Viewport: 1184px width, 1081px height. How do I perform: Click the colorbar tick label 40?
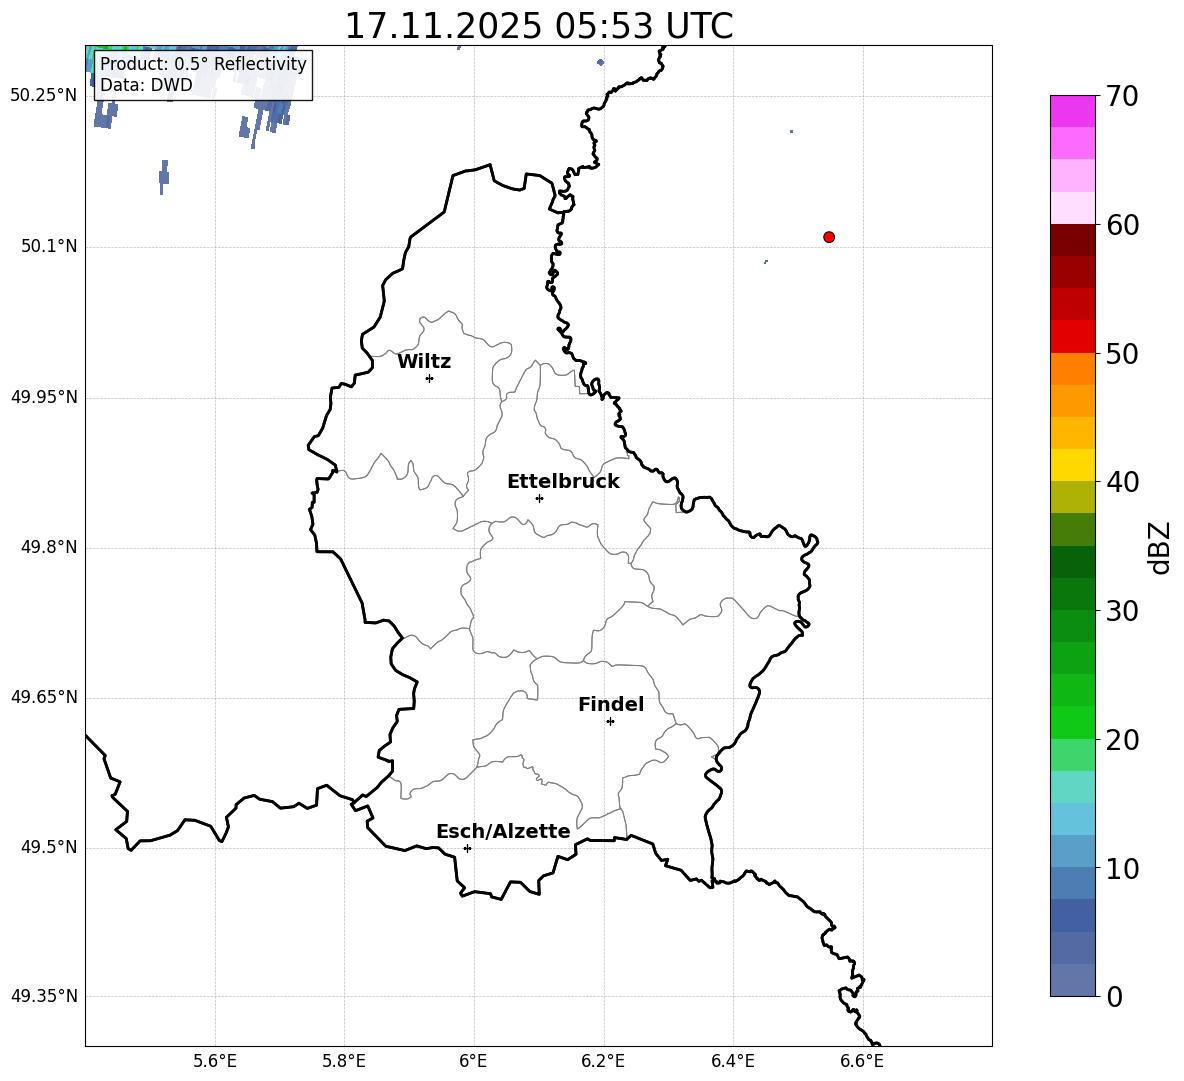1122,482
